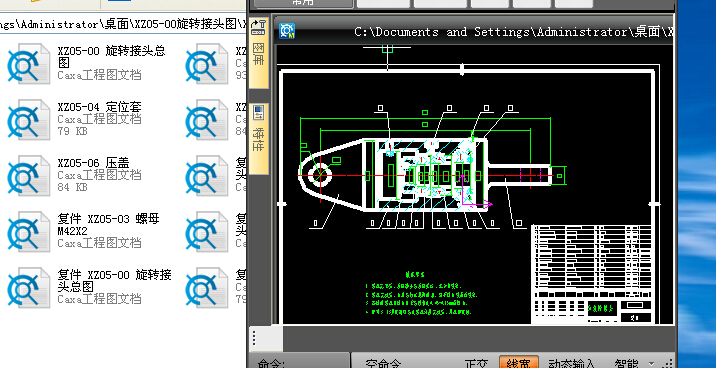Click the pivot hole circle at the red centerline crossing
The height and width of the screenshot is (368, 716).
pos(320,175)
